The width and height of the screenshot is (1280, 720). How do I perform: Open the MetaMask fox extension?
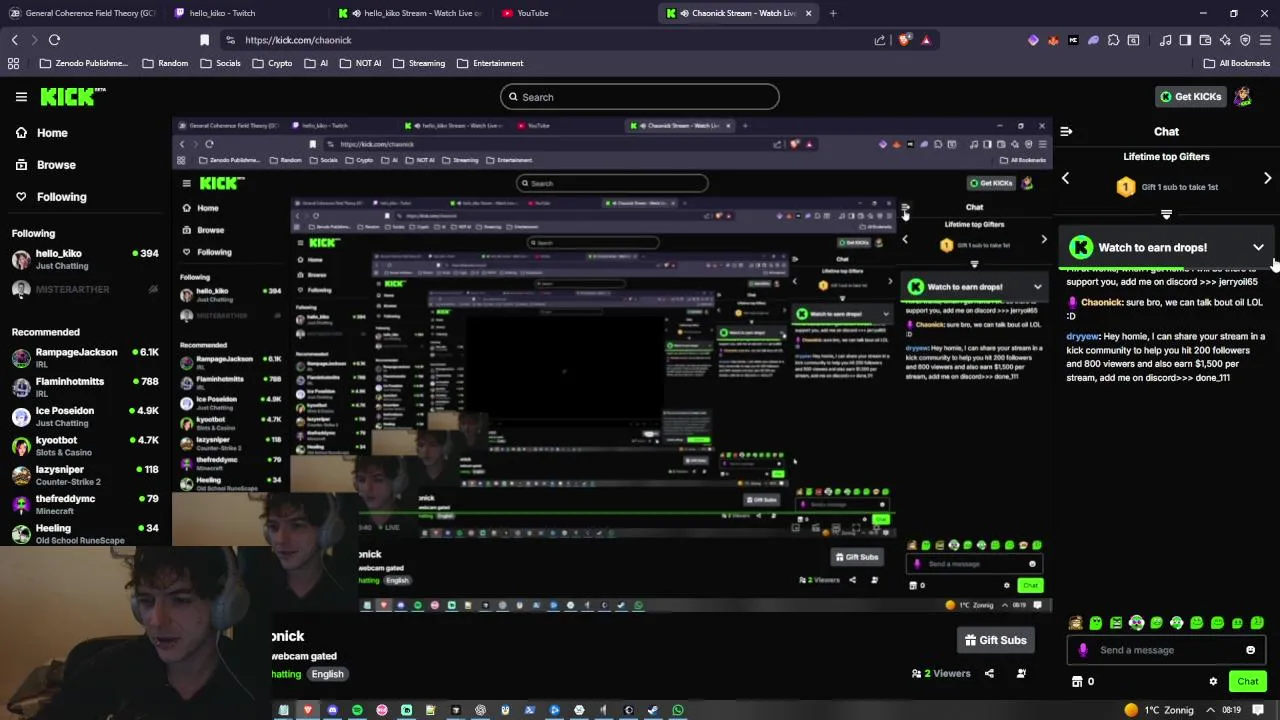click(1053, 40)
